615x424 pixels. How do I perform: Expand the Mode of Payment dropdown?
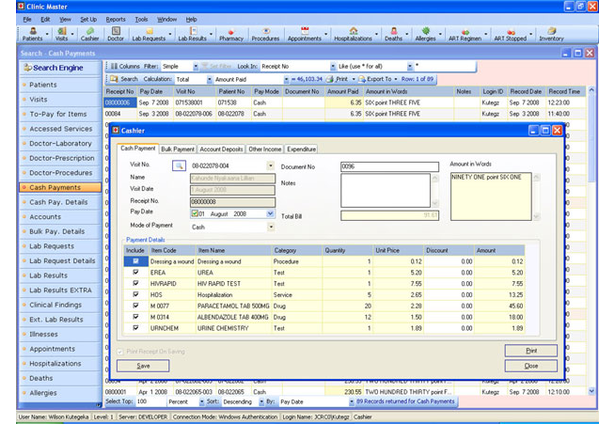click(x=271, y=227)
